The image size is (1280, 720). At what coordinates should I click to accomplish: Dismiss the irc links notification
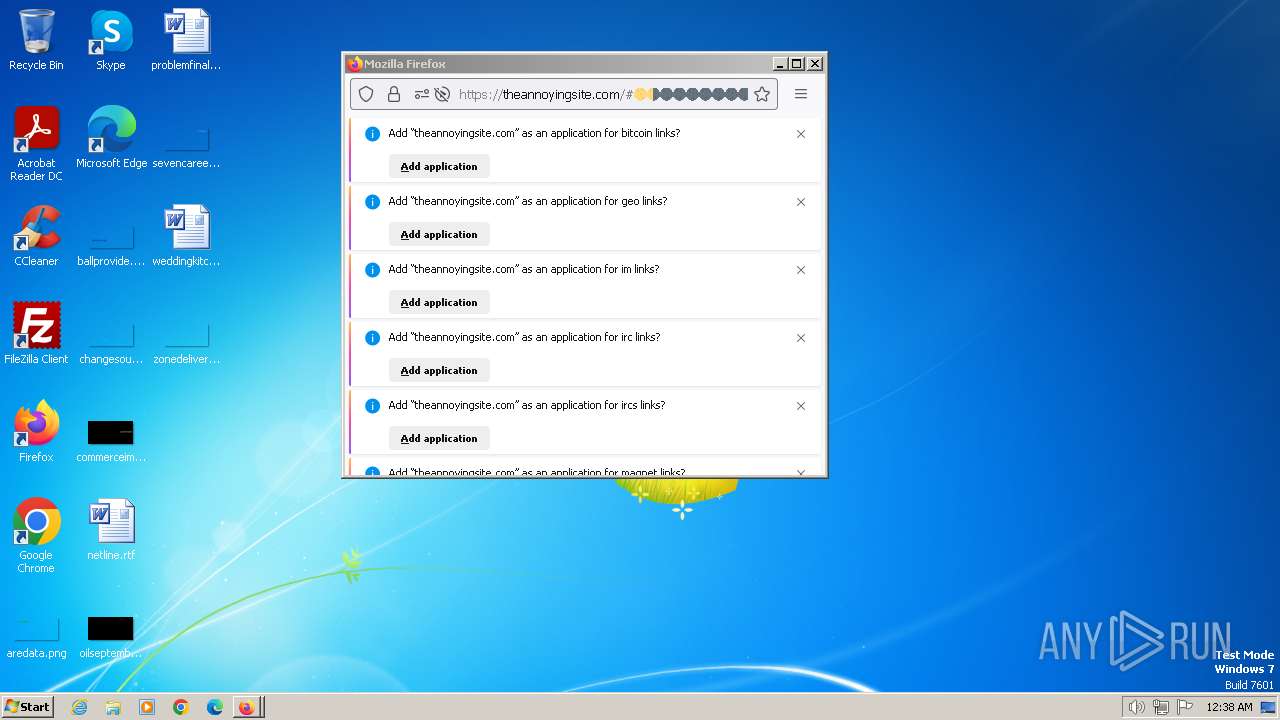pos(801,338)
